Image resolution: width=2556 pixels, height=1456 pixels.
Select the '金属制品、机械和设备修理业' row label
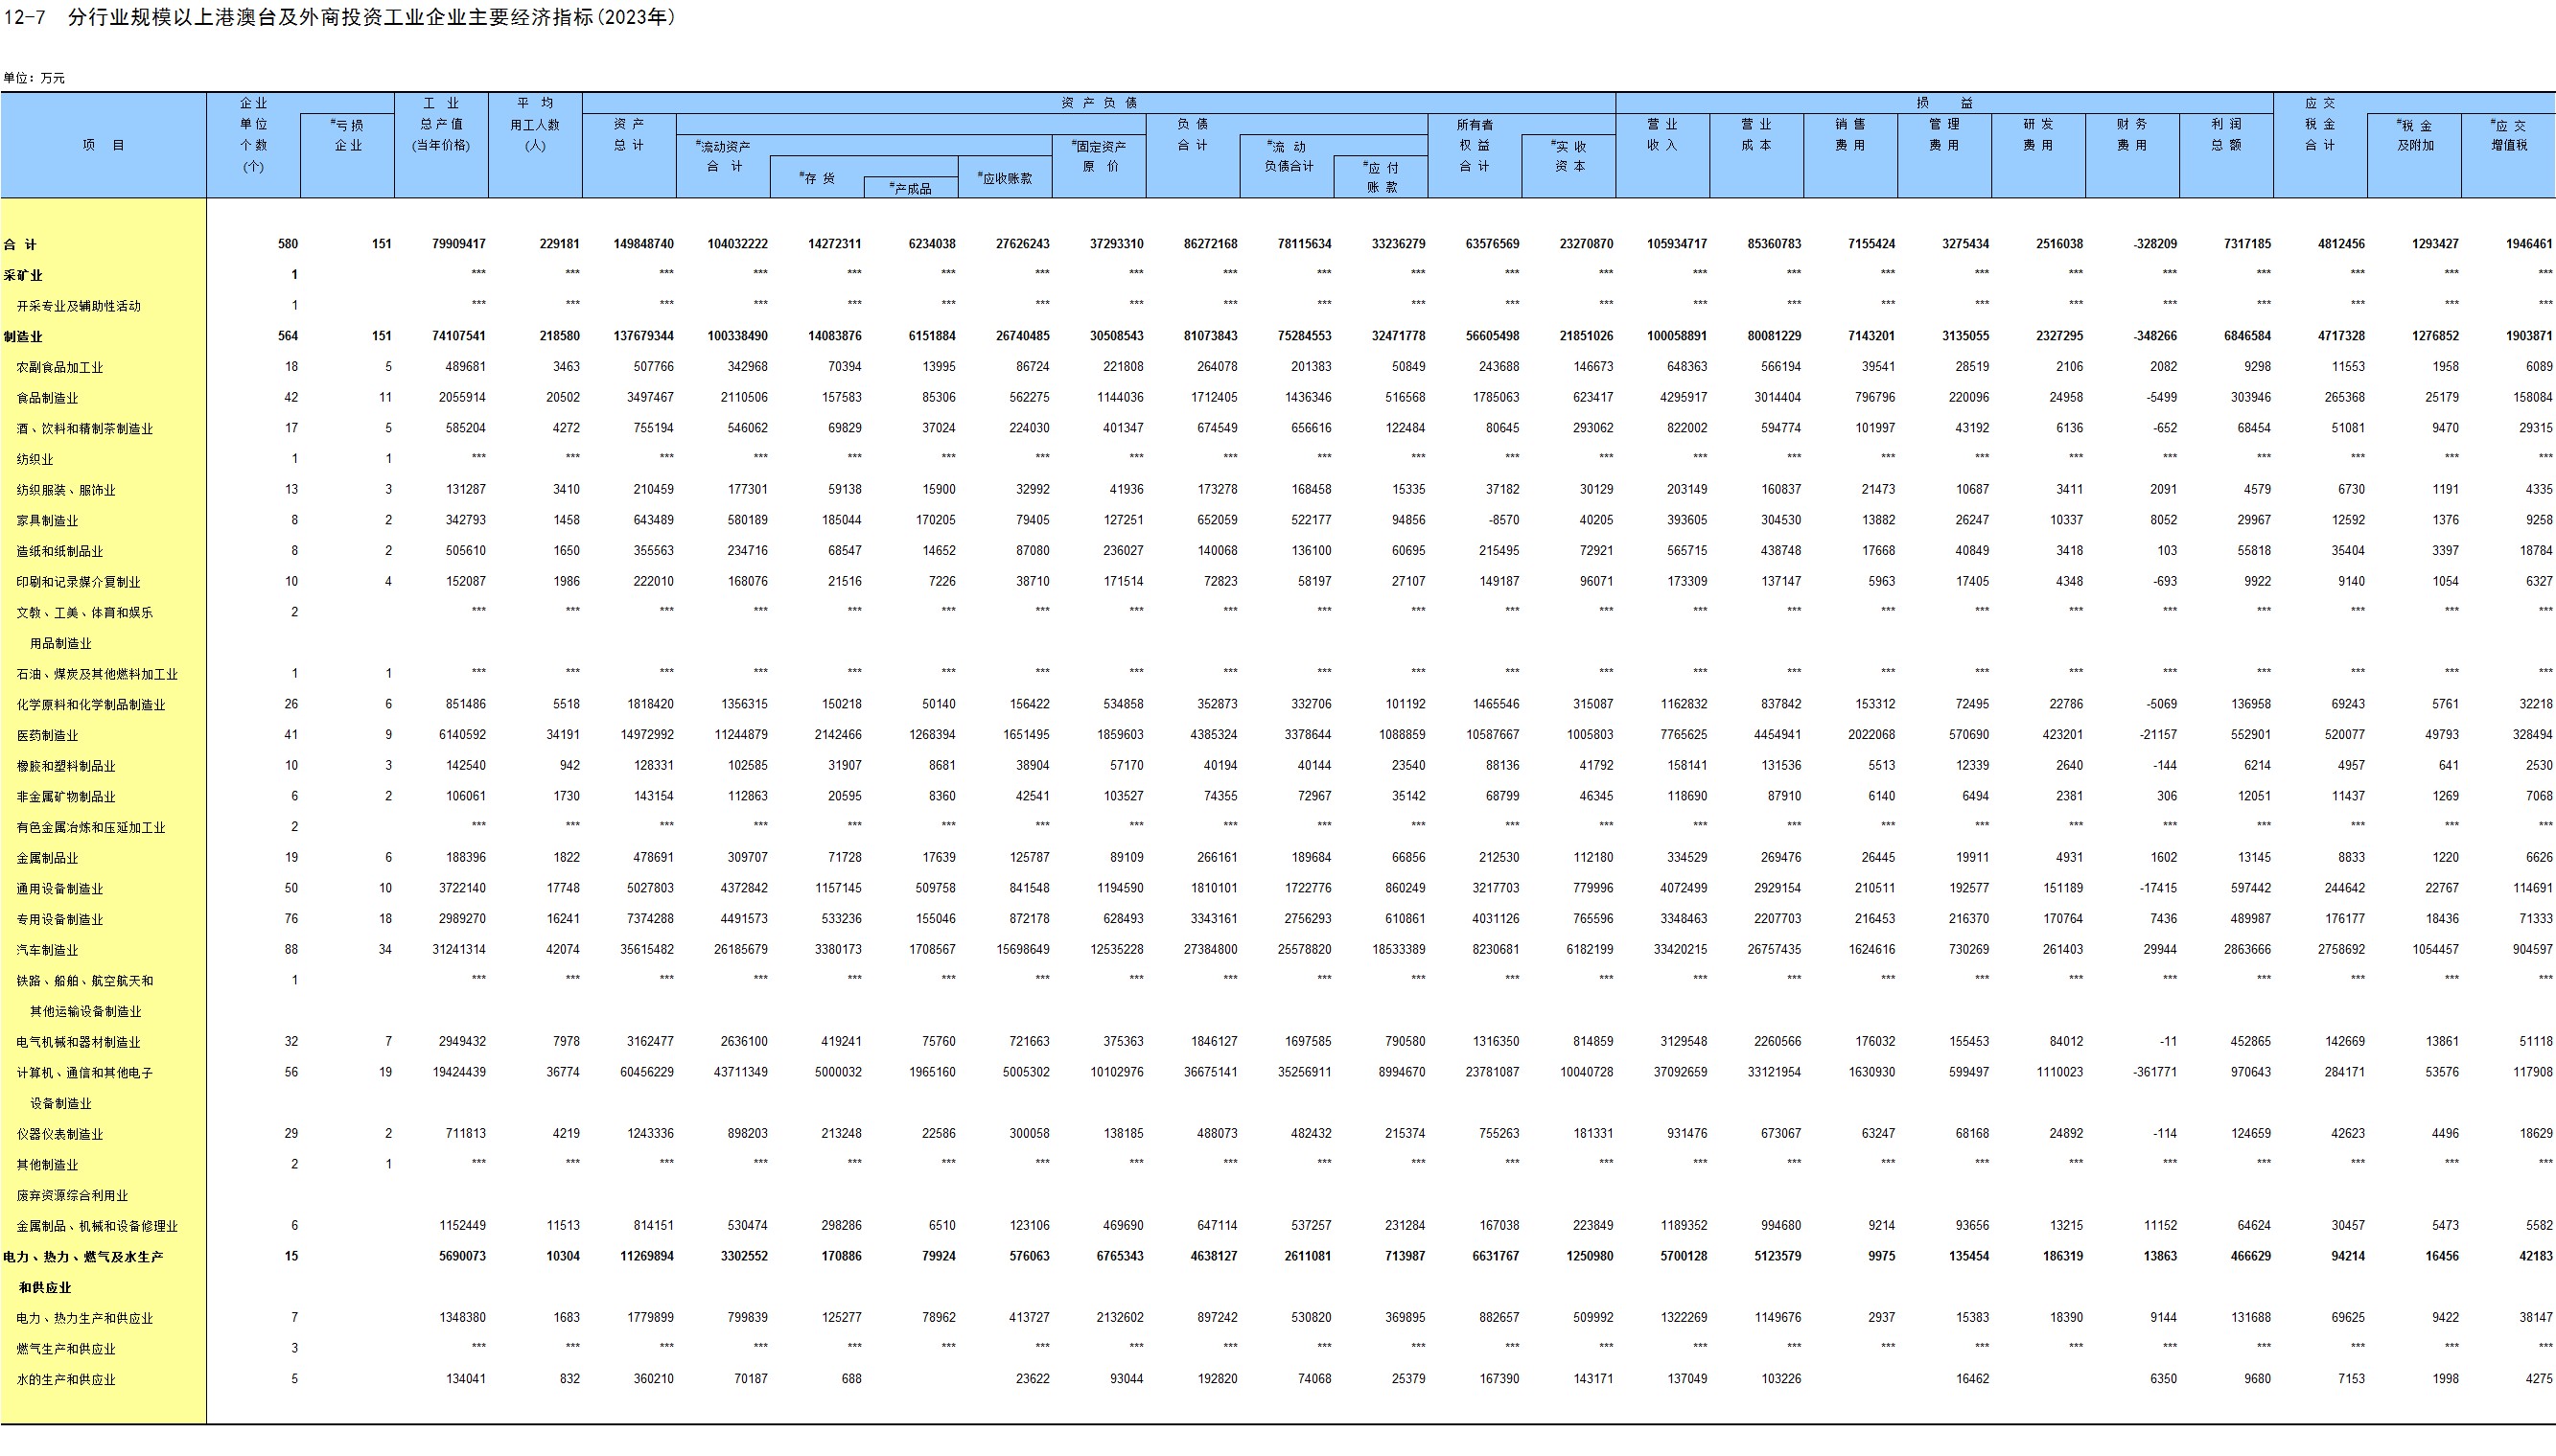tap(97, 1226)
